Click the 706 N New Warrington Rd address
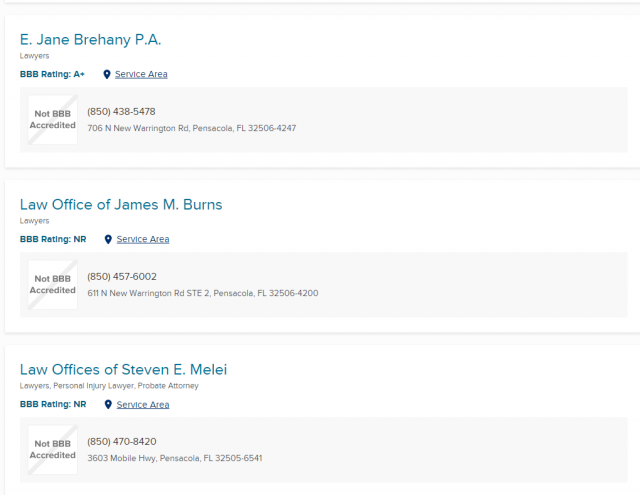This screenshot has height=495, width=640. click(x=191, y=128)
